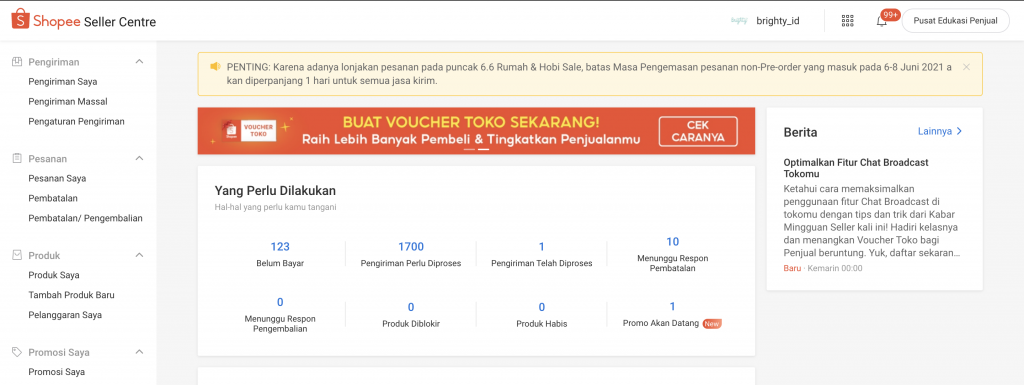This screenshot has width=1024, height=385.
Task: Collapse the Pesanan sidebar section
Action: [139, 158]
